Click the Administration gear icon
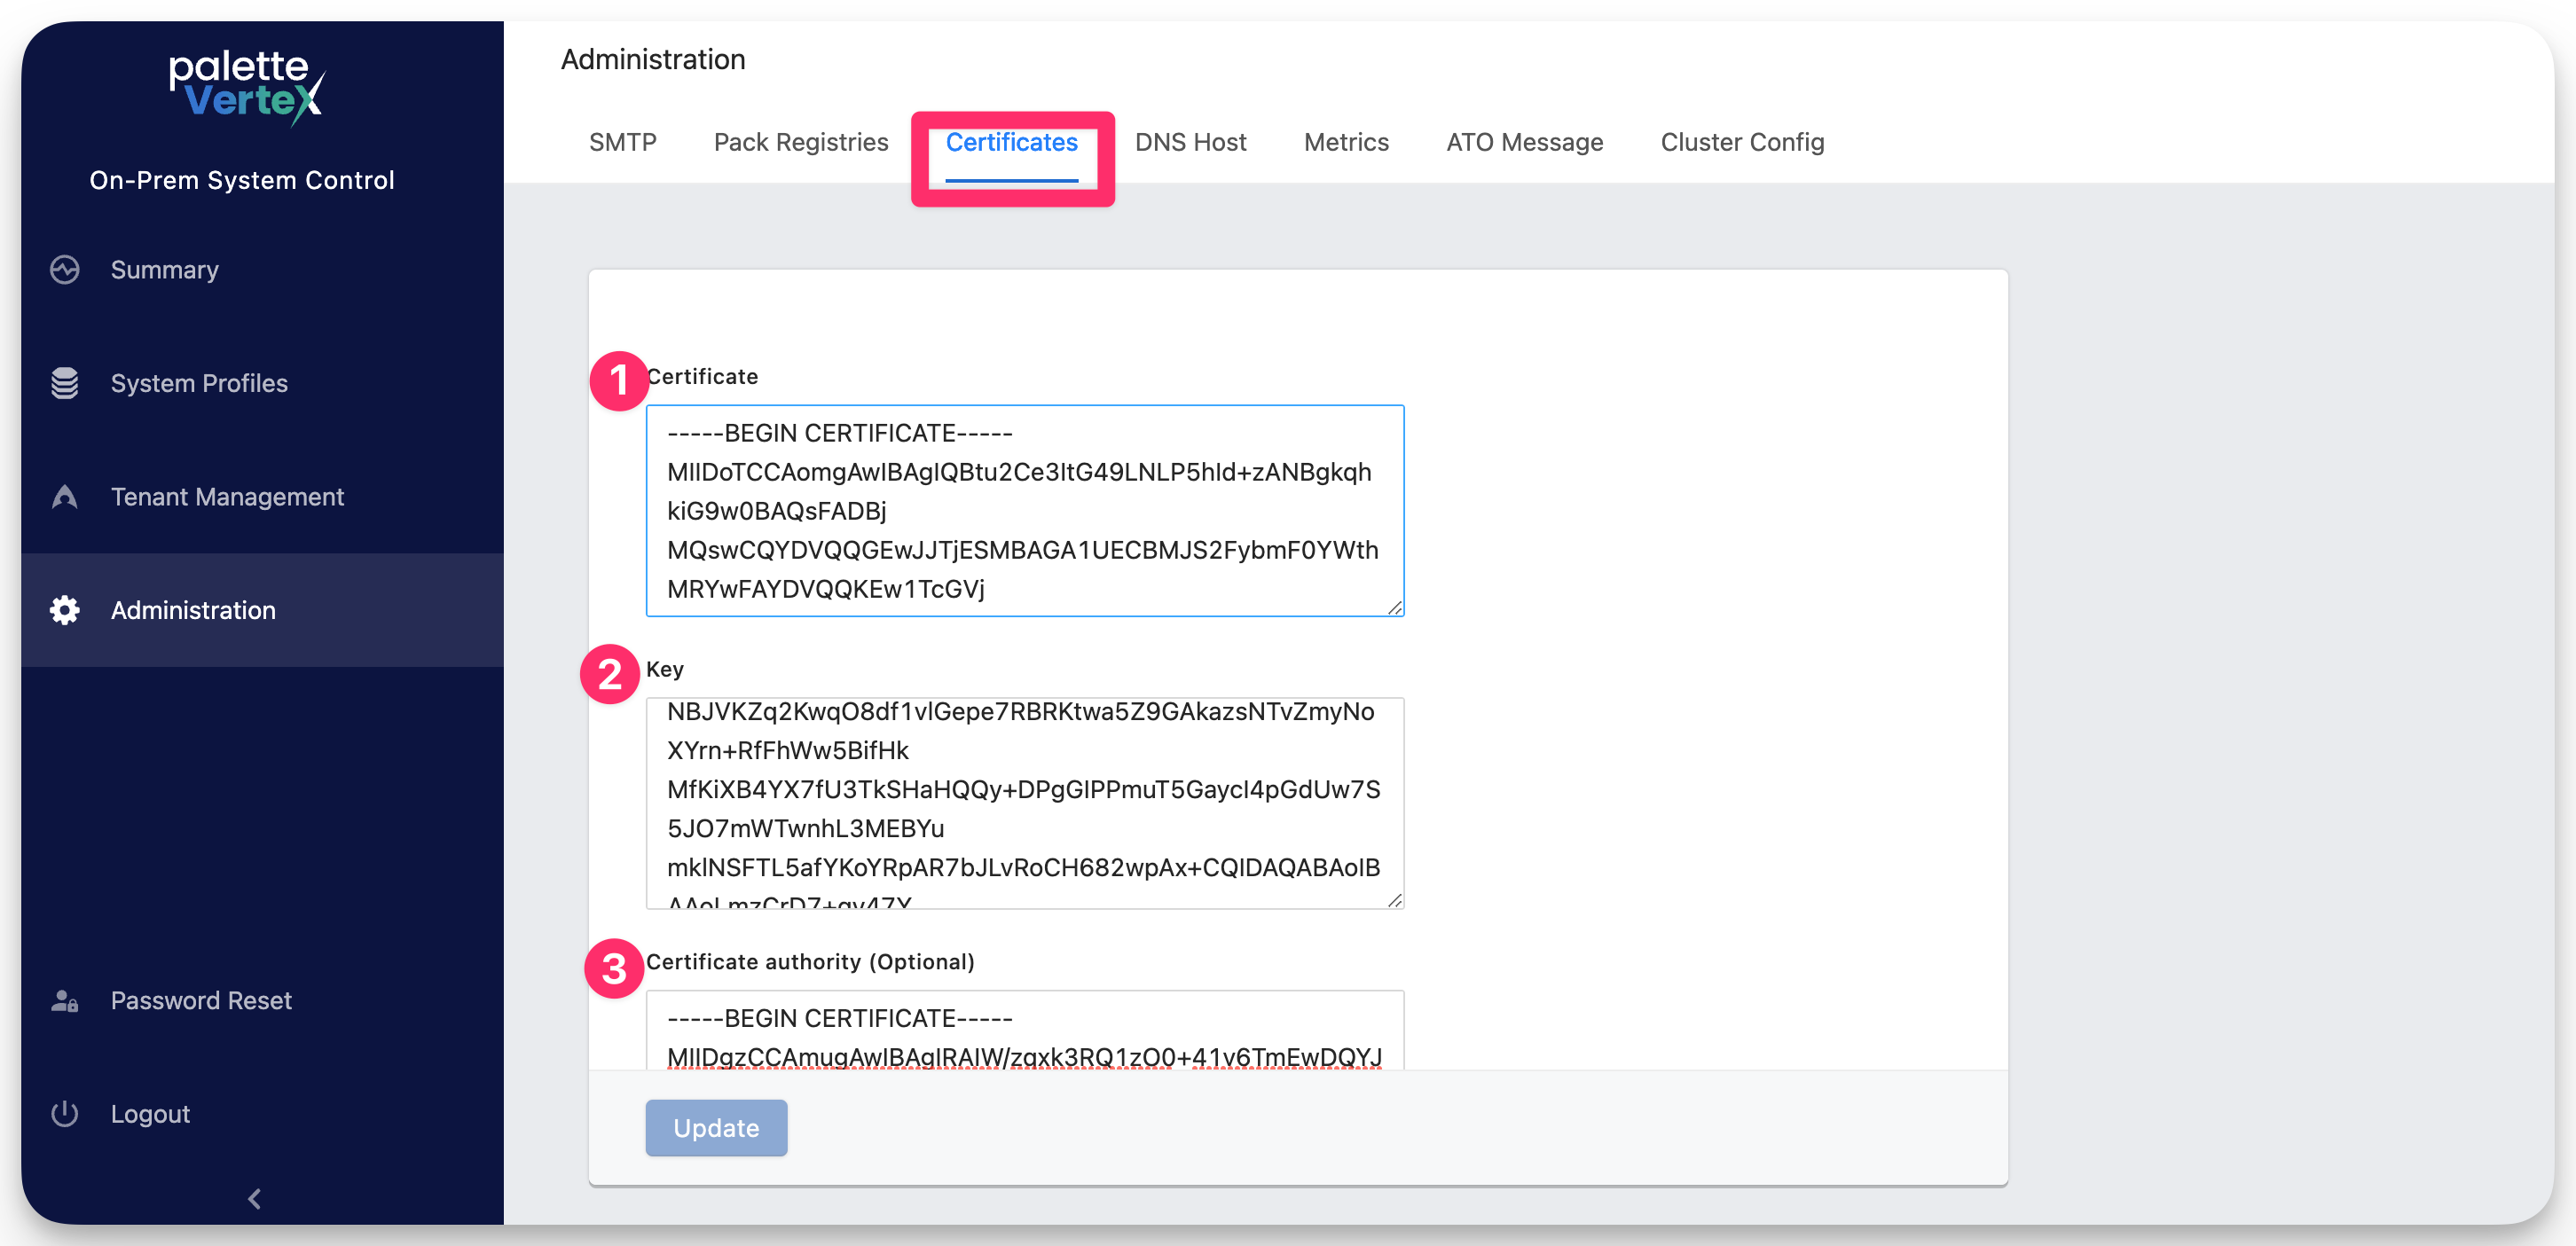 click(x=65, y=610)
